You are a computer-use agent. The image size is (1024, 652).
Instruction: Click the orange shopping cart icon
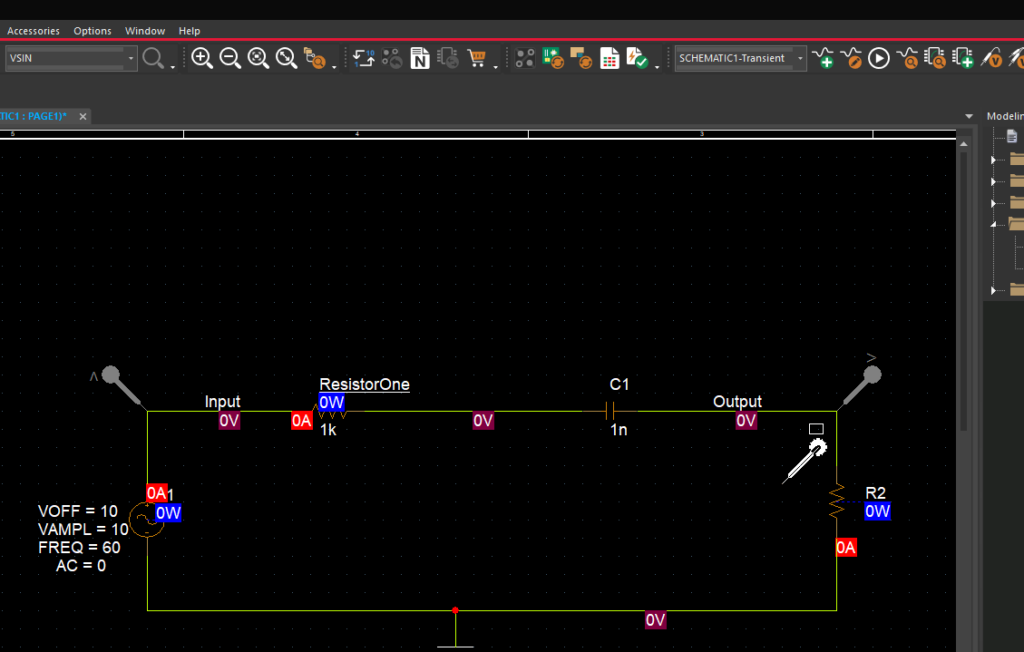tap(477, 58)
